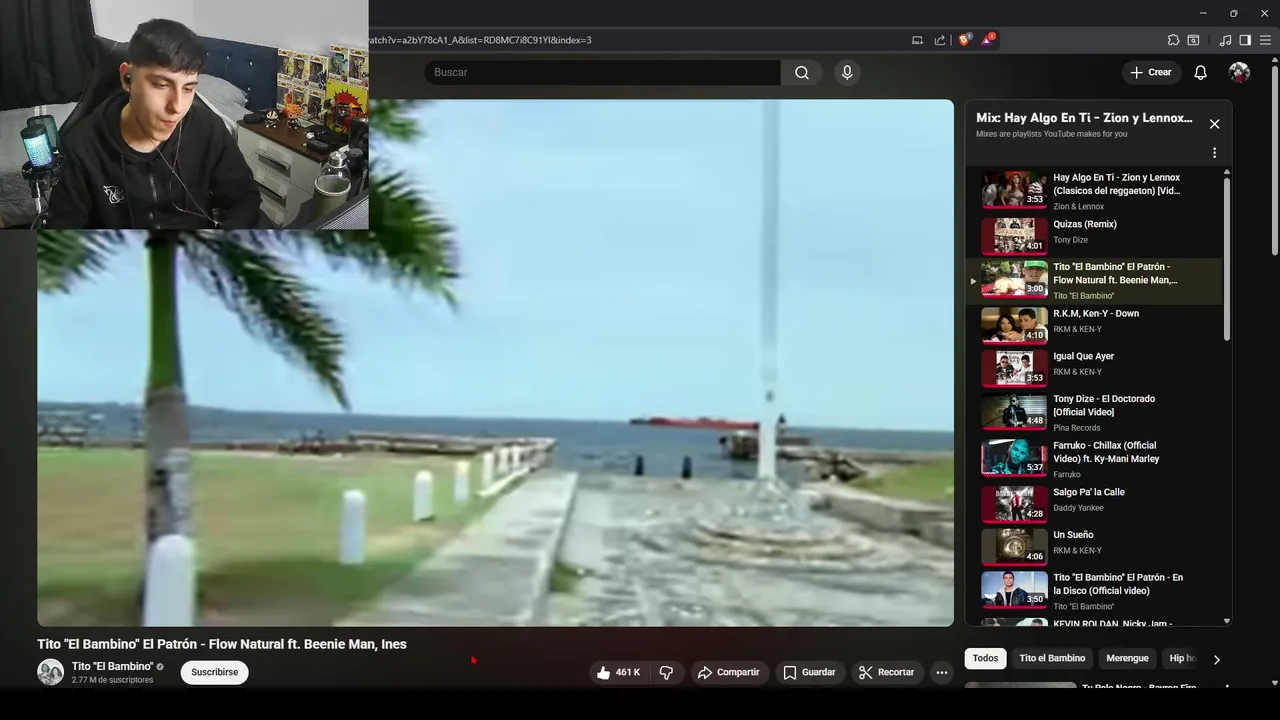Open Farruko - Chillax thumbnail
Viewport: 1280px width, 720px height.
click(1014, 457)
